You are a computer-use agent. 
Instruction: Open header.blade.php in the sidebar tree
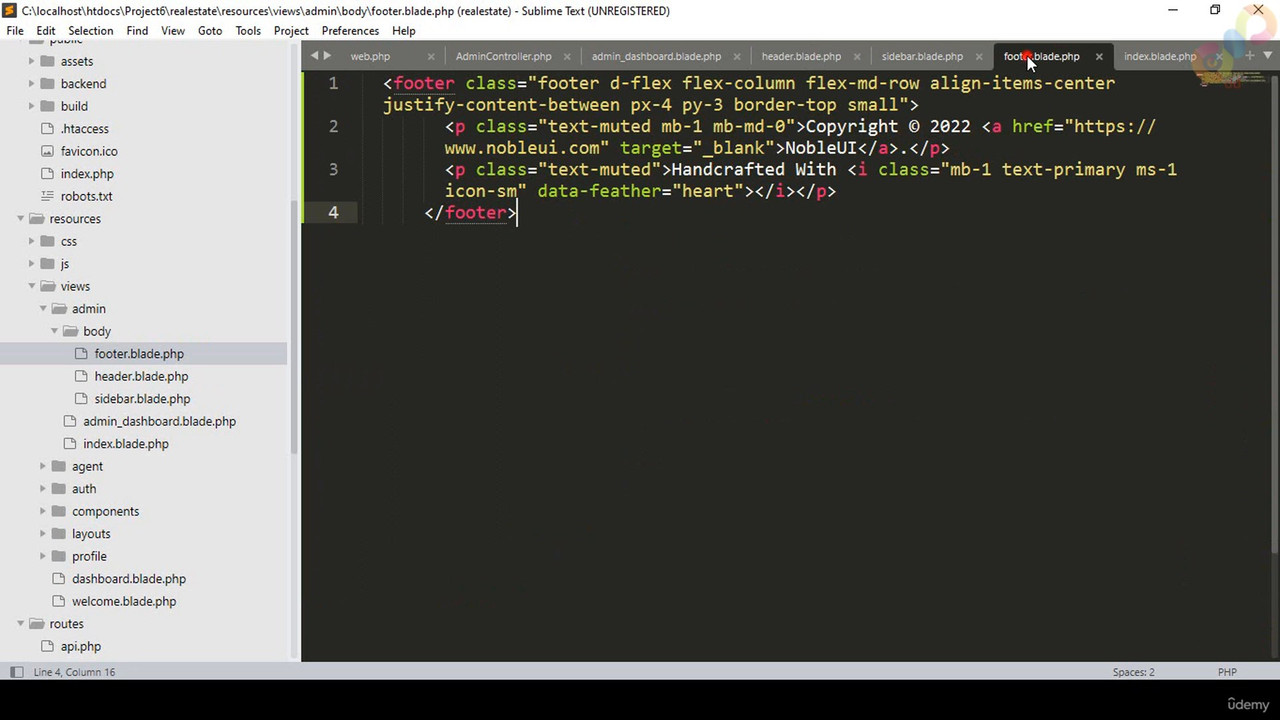pyautogui.click(x=141, y=376)
